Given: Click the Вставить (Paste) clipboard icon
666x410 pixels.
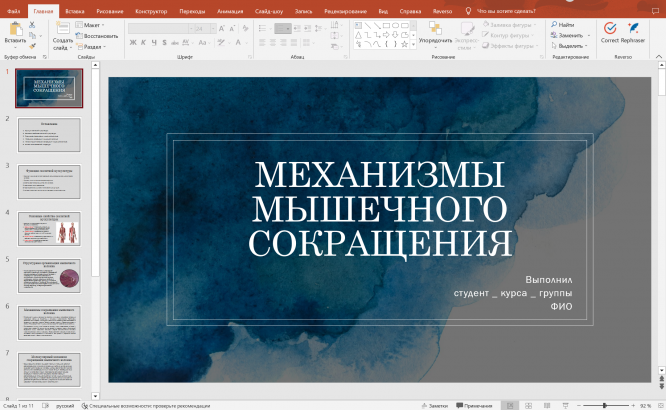Looking at the screenshot, I should tap(15, 29).
